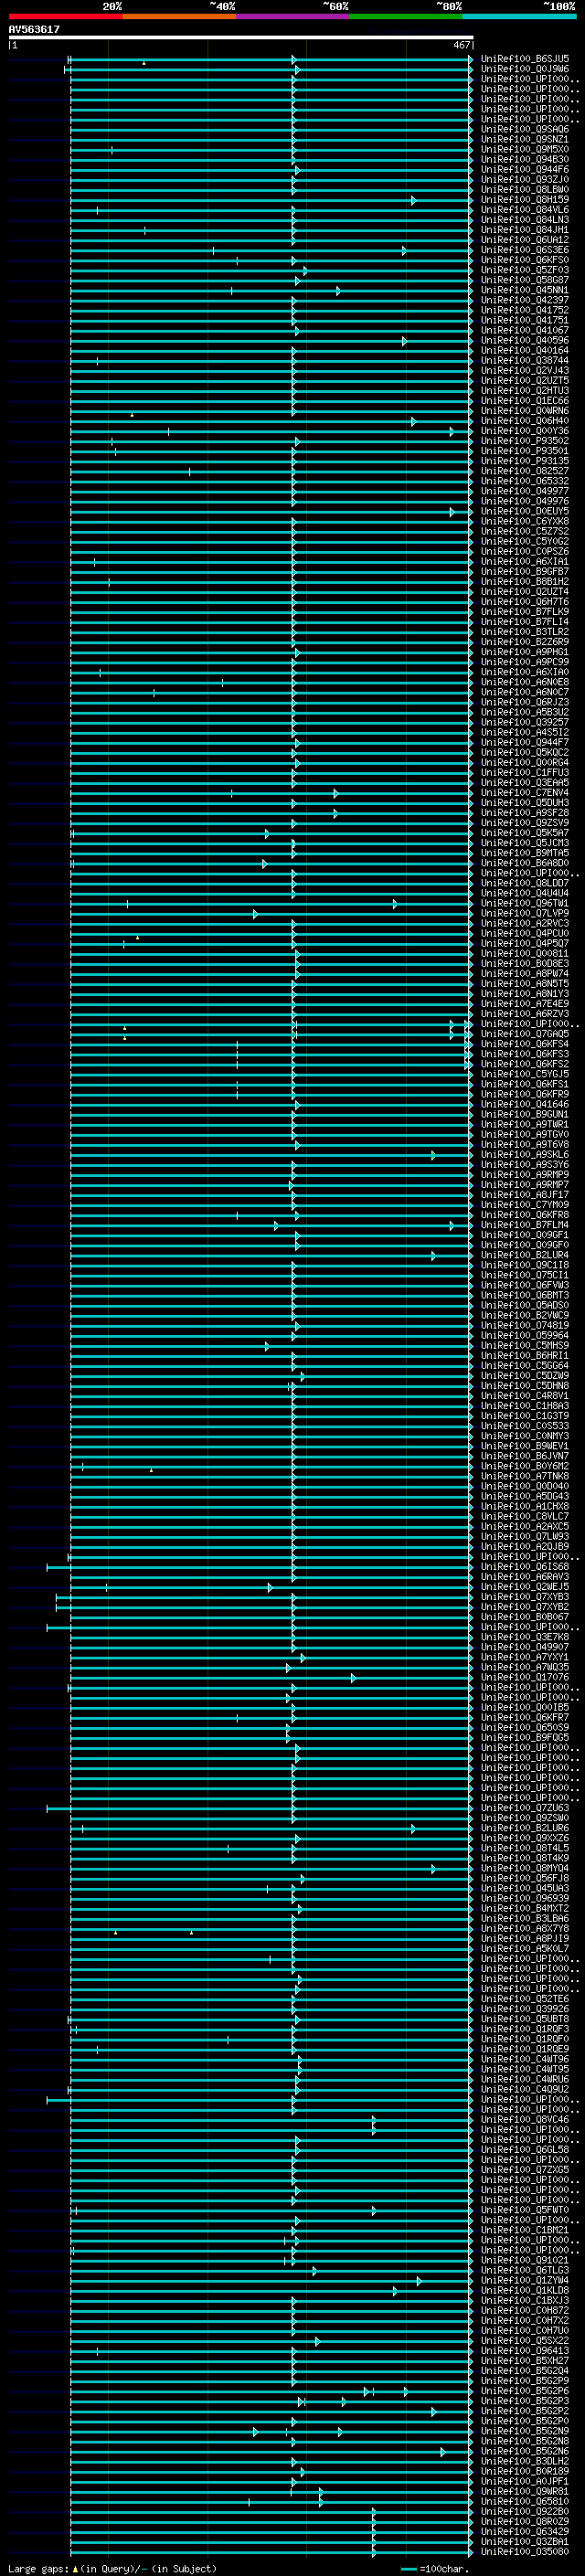Screen dimensions: 585x2576
Task: Click the green ~80% identity color bar
Action: 406,16
